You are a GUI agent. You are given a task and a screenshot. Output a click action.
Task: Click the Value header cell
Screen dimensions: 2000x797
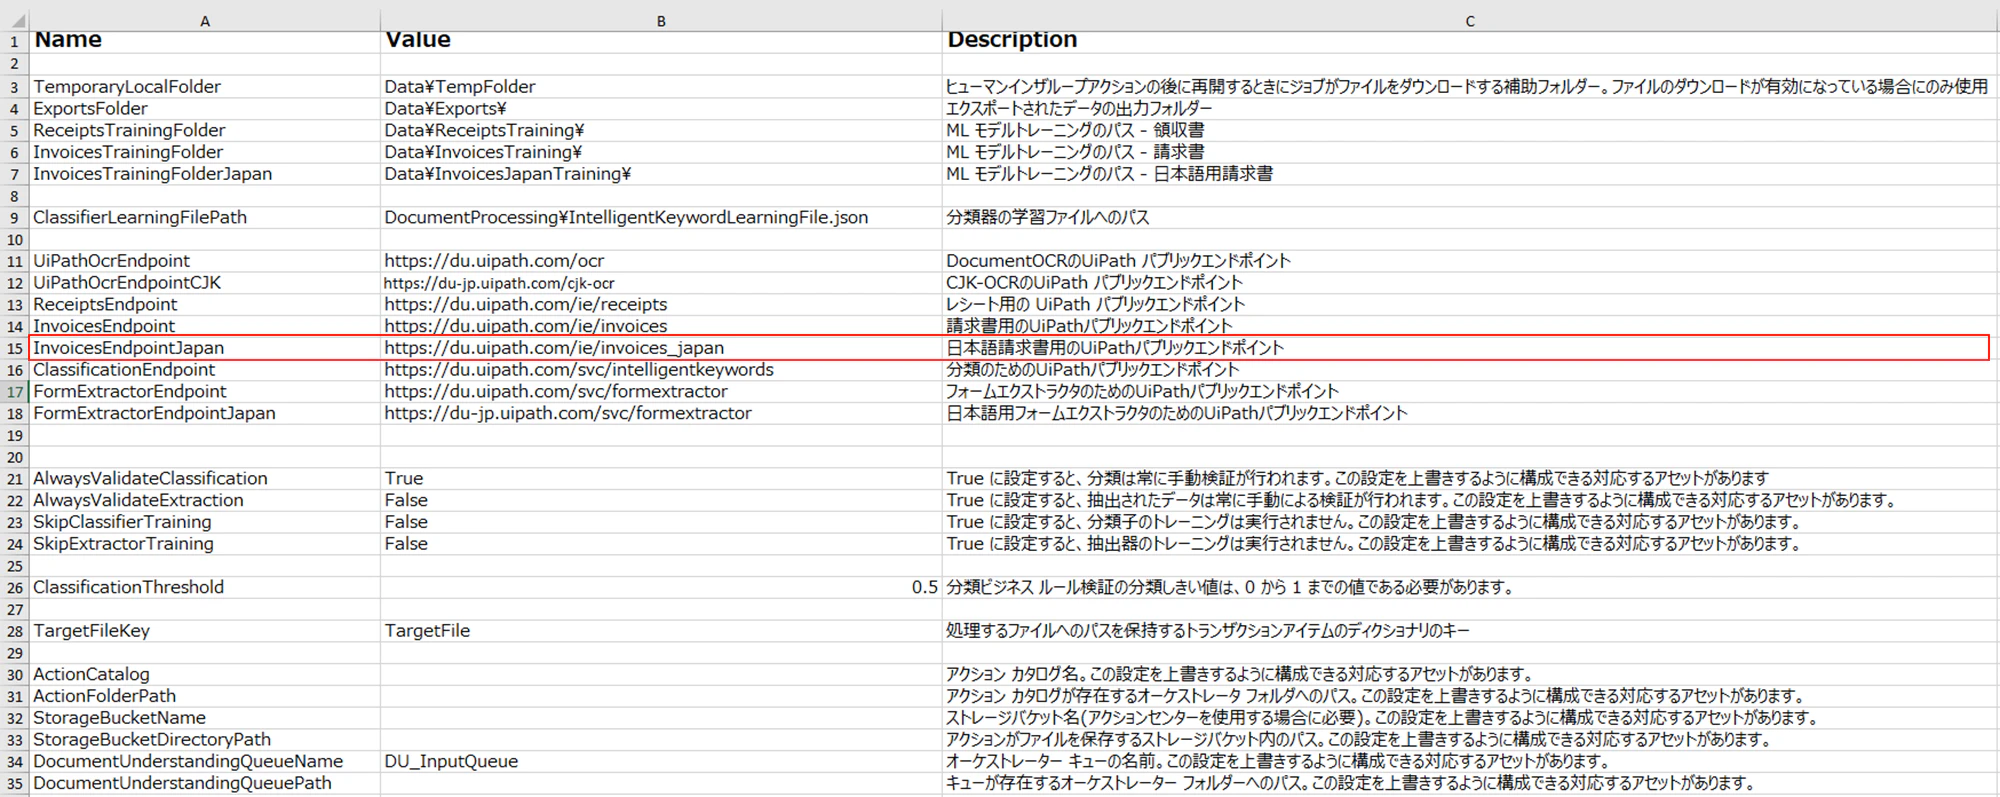pos(661,41)
